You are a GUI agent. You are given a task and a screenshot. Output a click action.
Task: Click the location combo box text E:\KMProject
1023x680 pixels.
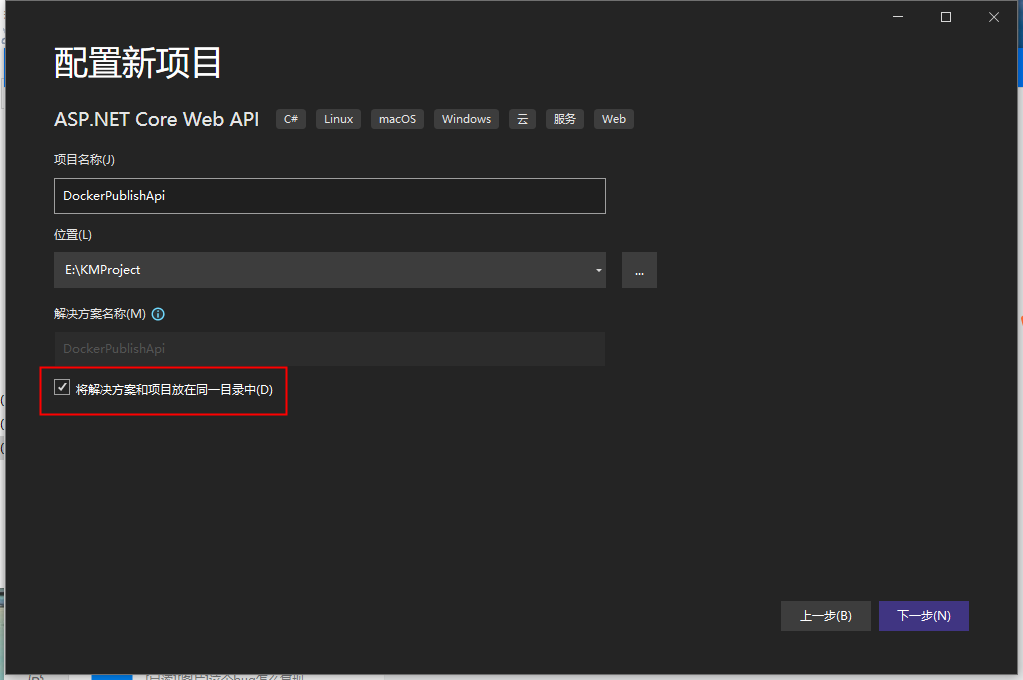click(102, 270)
